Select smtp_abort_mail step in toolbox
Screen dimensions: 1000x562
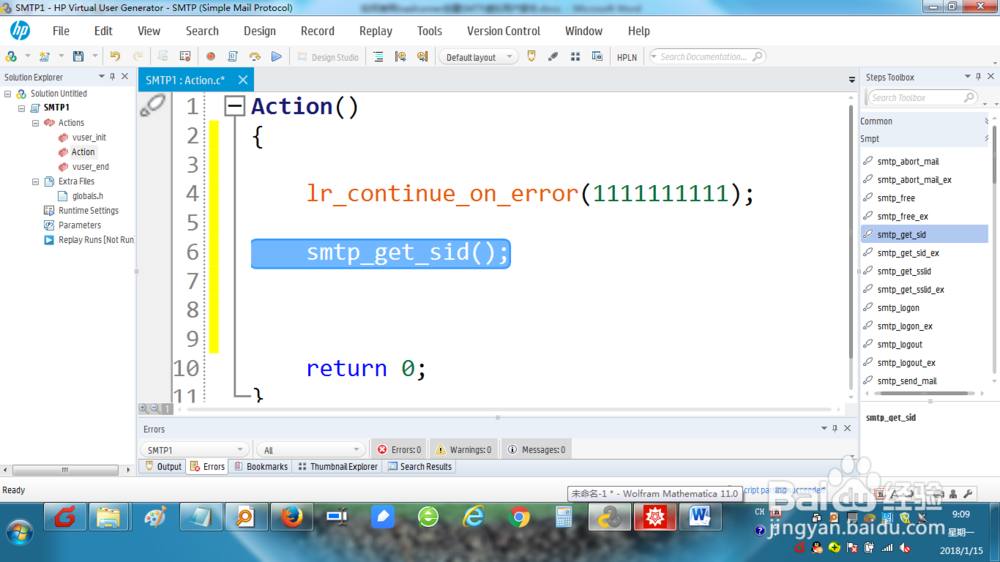point(908,161)
